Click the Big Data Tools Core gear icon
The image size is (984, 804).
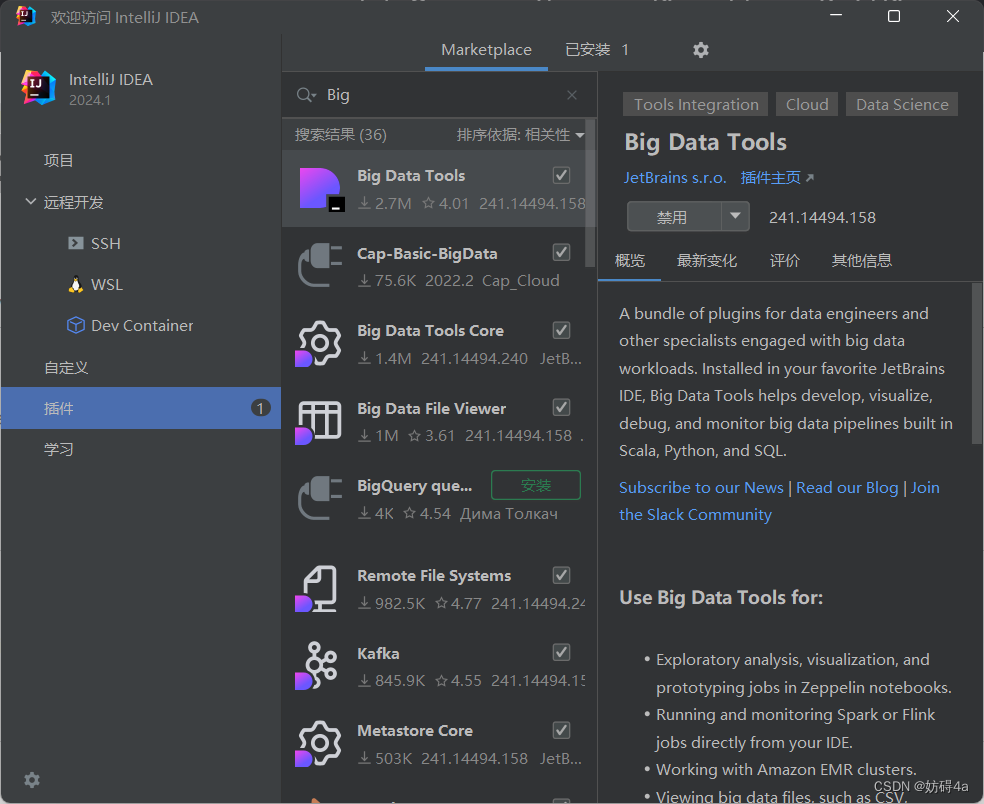coord(319,343)
